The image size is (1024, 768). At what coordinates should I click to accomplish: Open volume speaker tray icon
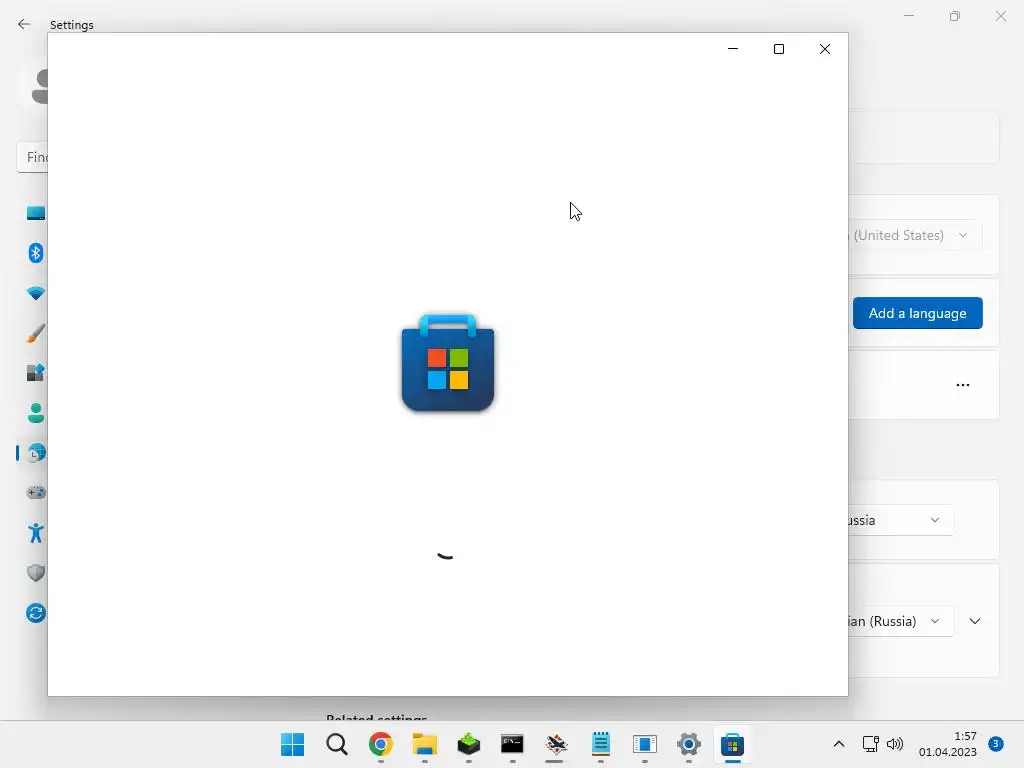pyautogui.click(x=895, y=744)
